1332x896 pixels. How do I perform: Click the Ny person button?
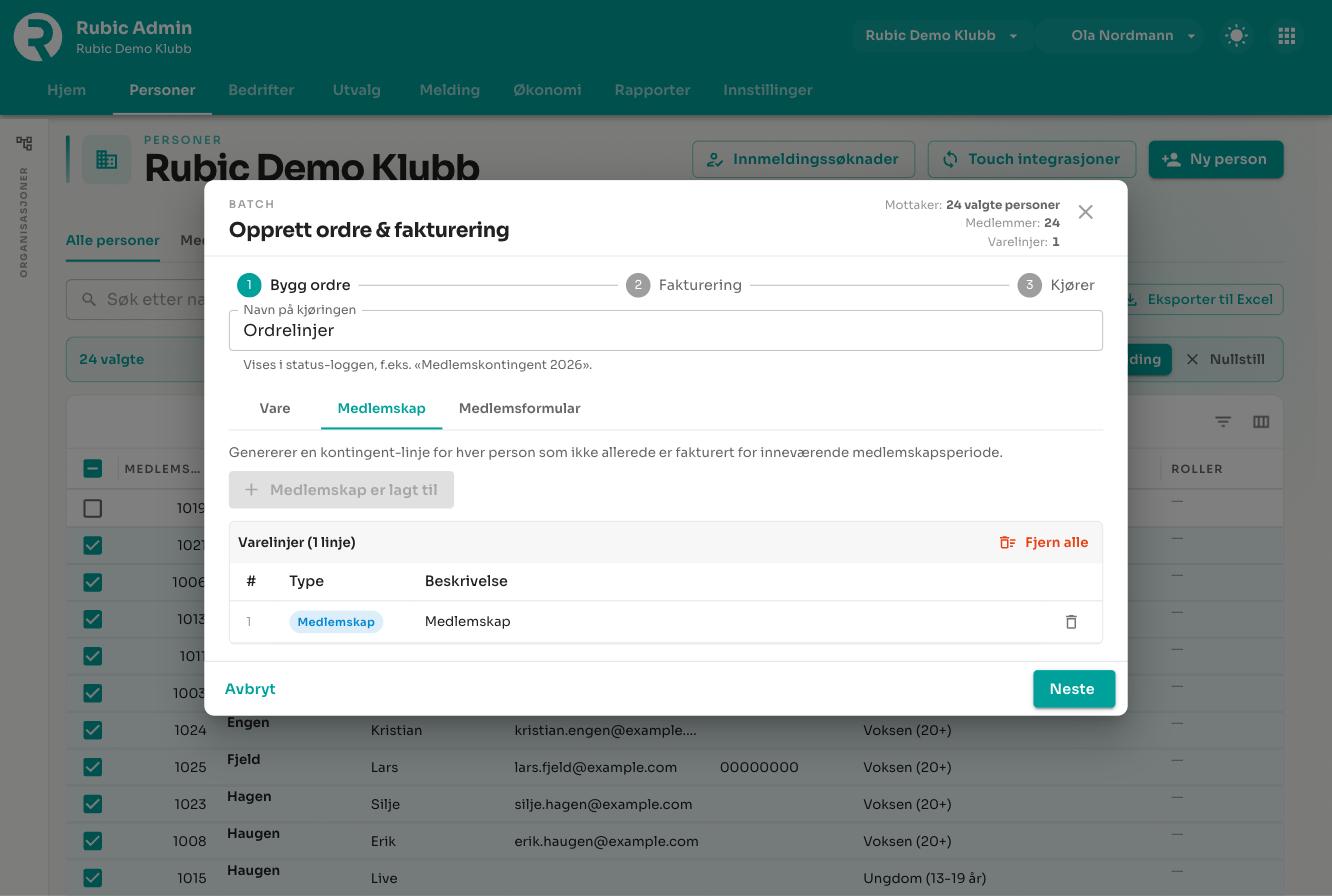tap(1216, 159)
